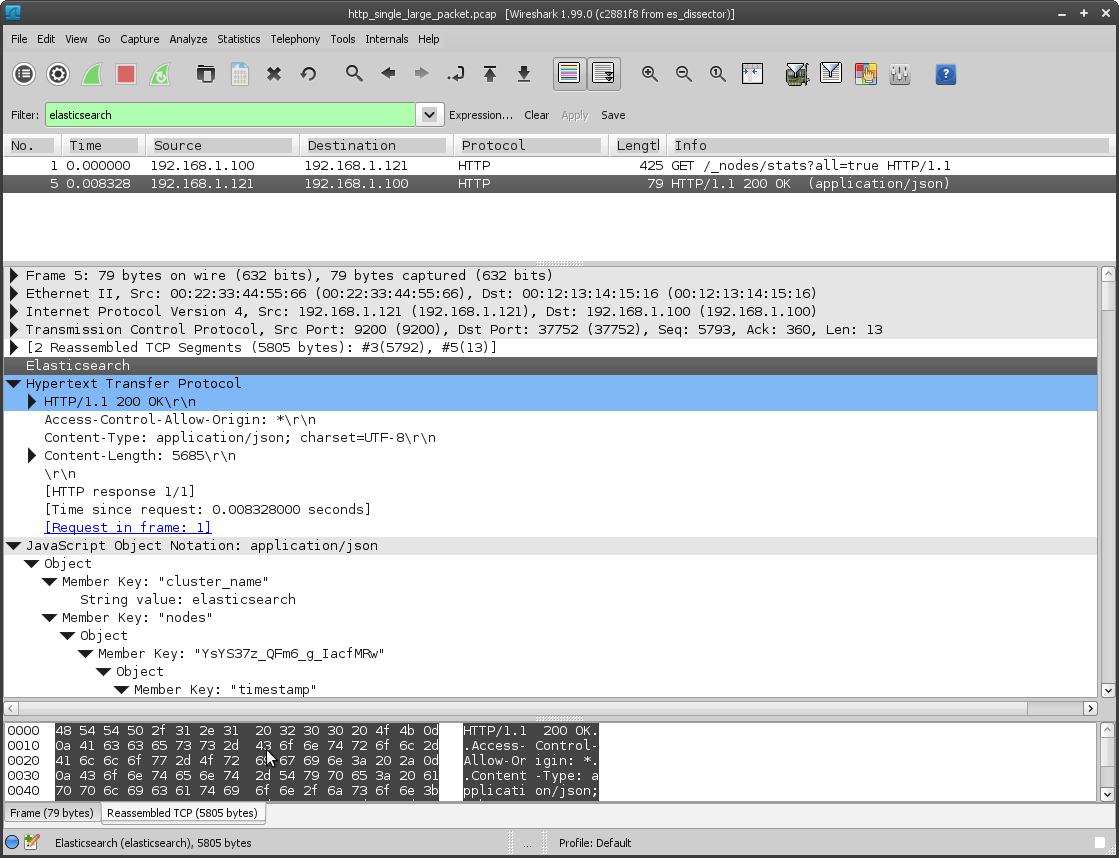Follow the Request in frame: 1 link
The height and width of the screenshot is (858, 1119).
point(127,528)
